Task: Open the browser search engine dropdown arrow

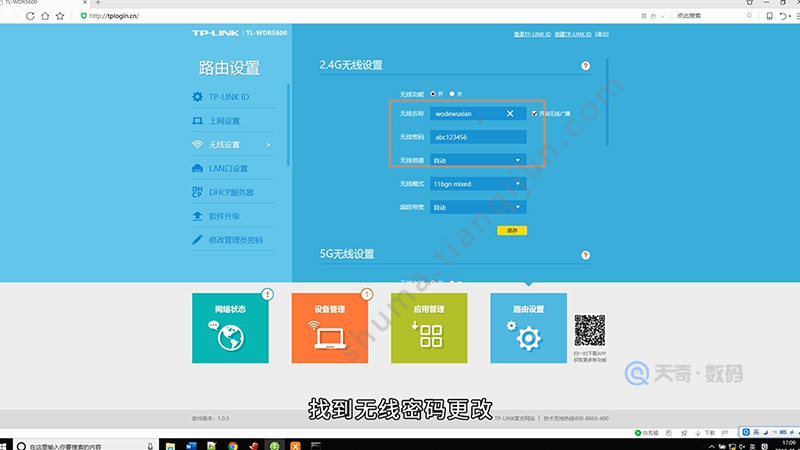Action: 662,16
